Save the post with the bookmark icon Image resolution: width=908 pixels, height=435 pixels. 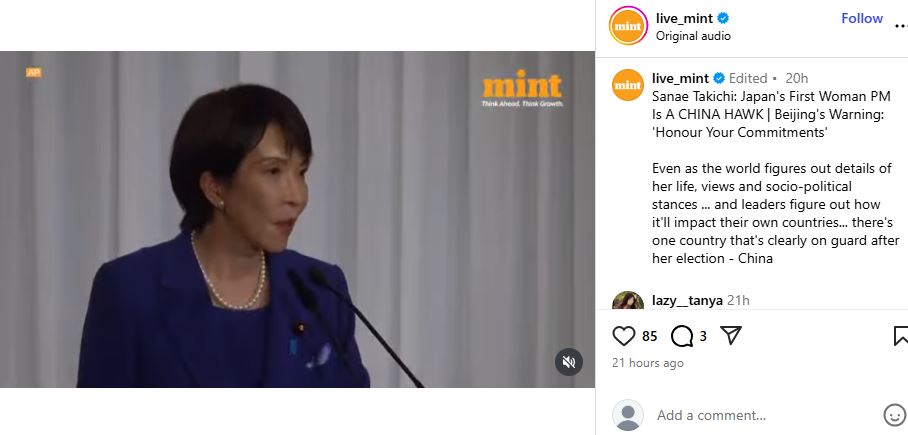pos(900,335)
